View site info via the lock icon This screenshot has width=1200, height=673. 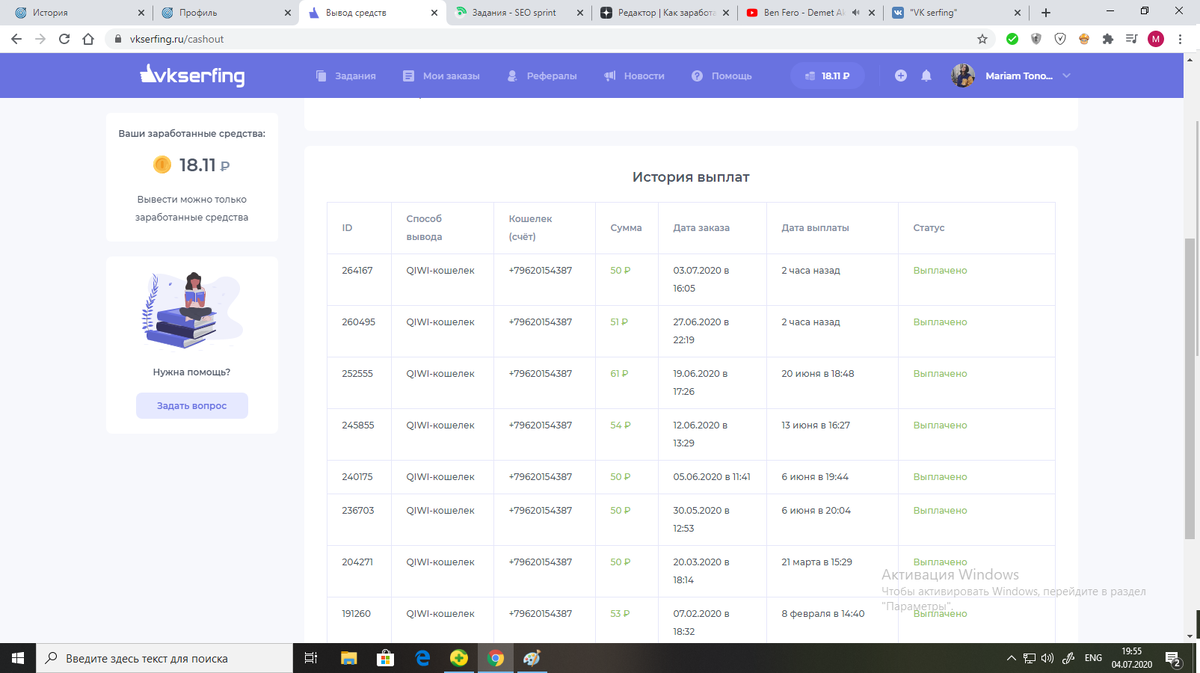pyautogui.click(x=118, y=39)
